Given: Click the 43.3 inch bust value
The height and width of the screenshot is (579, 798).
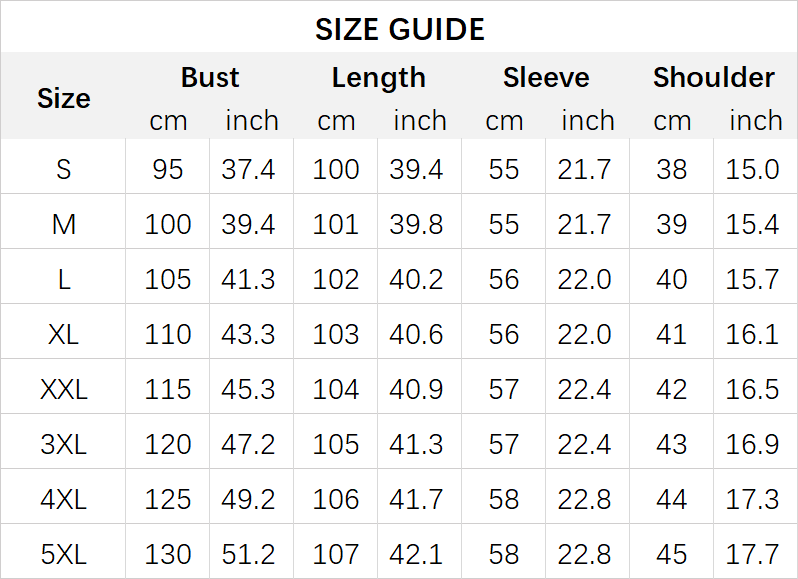Looking at the screenshot, I should coord(248,334).
